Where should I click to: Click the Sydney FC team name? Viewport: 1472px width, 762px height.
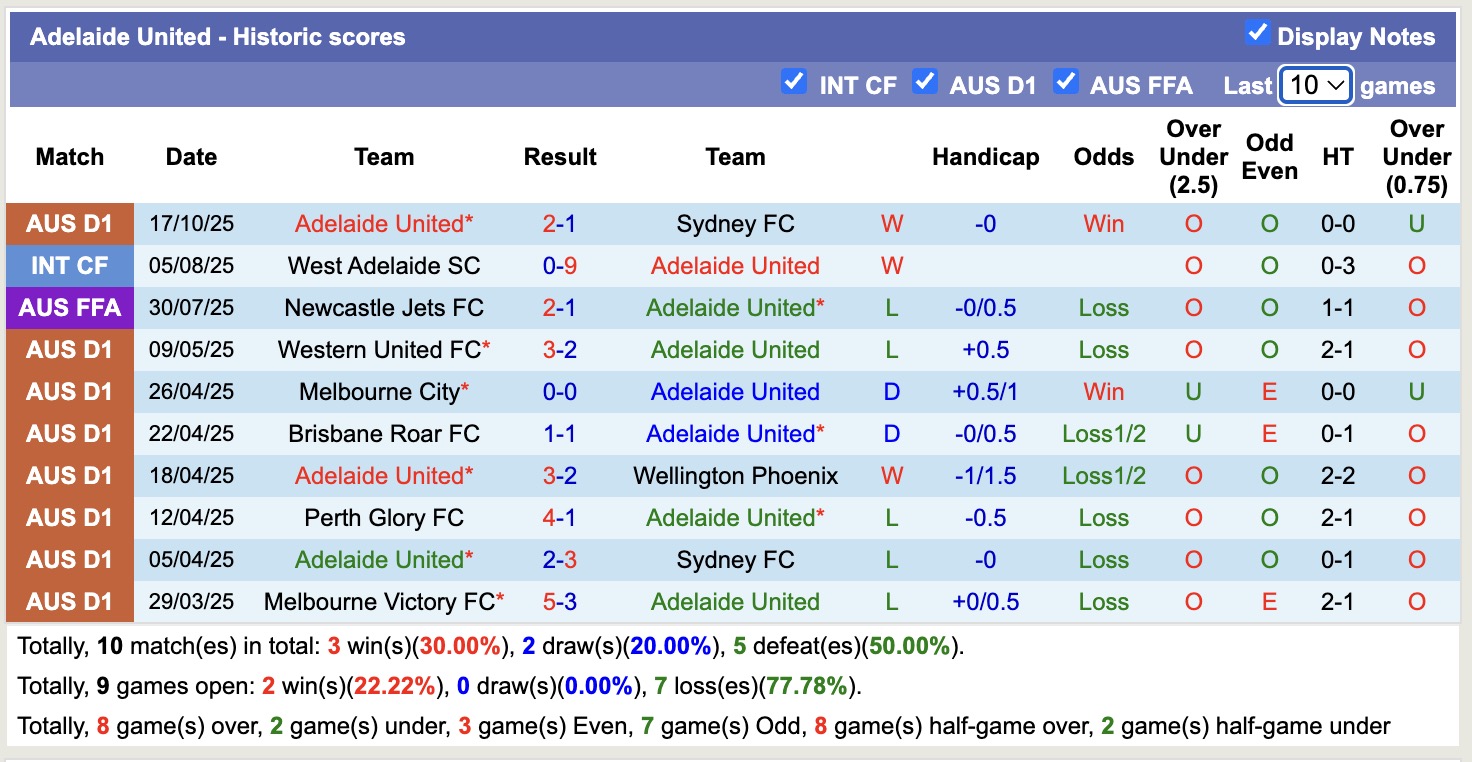pos(735,224)
